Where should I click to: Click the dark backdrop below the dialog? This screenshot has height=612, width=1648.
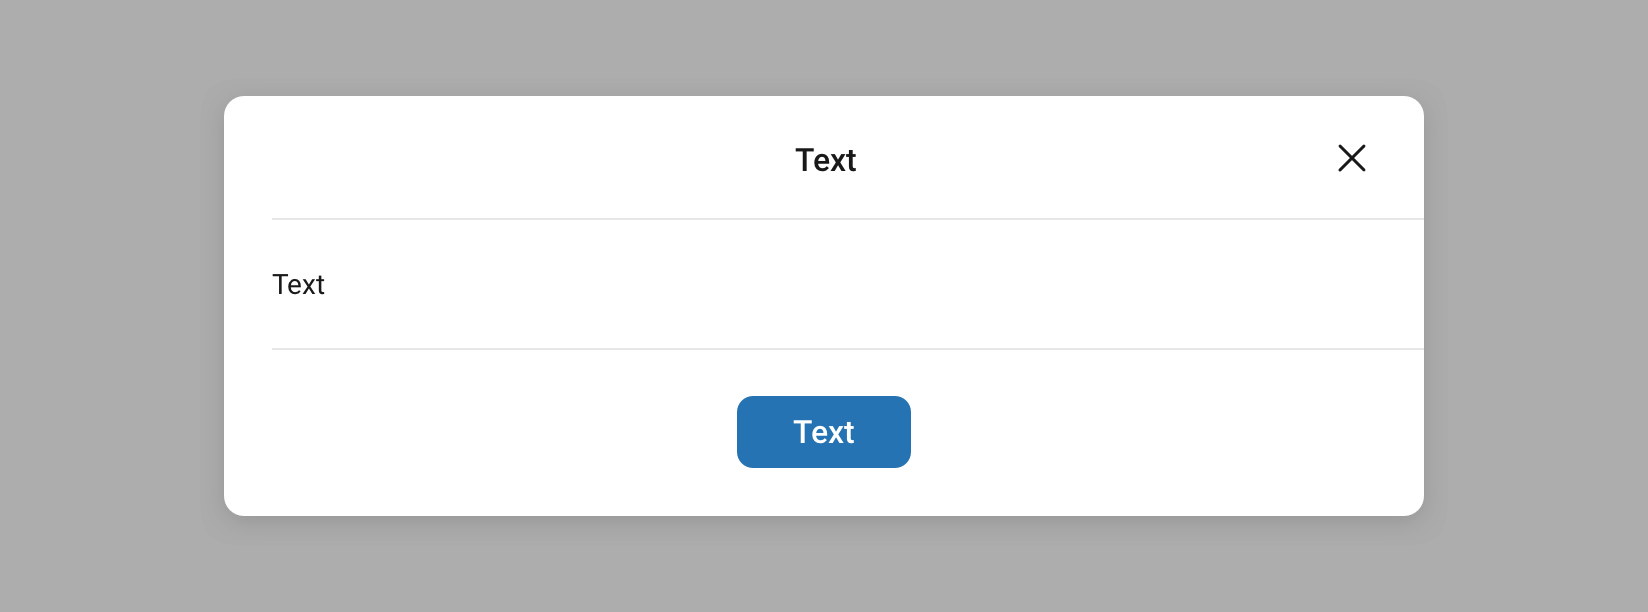824,575
